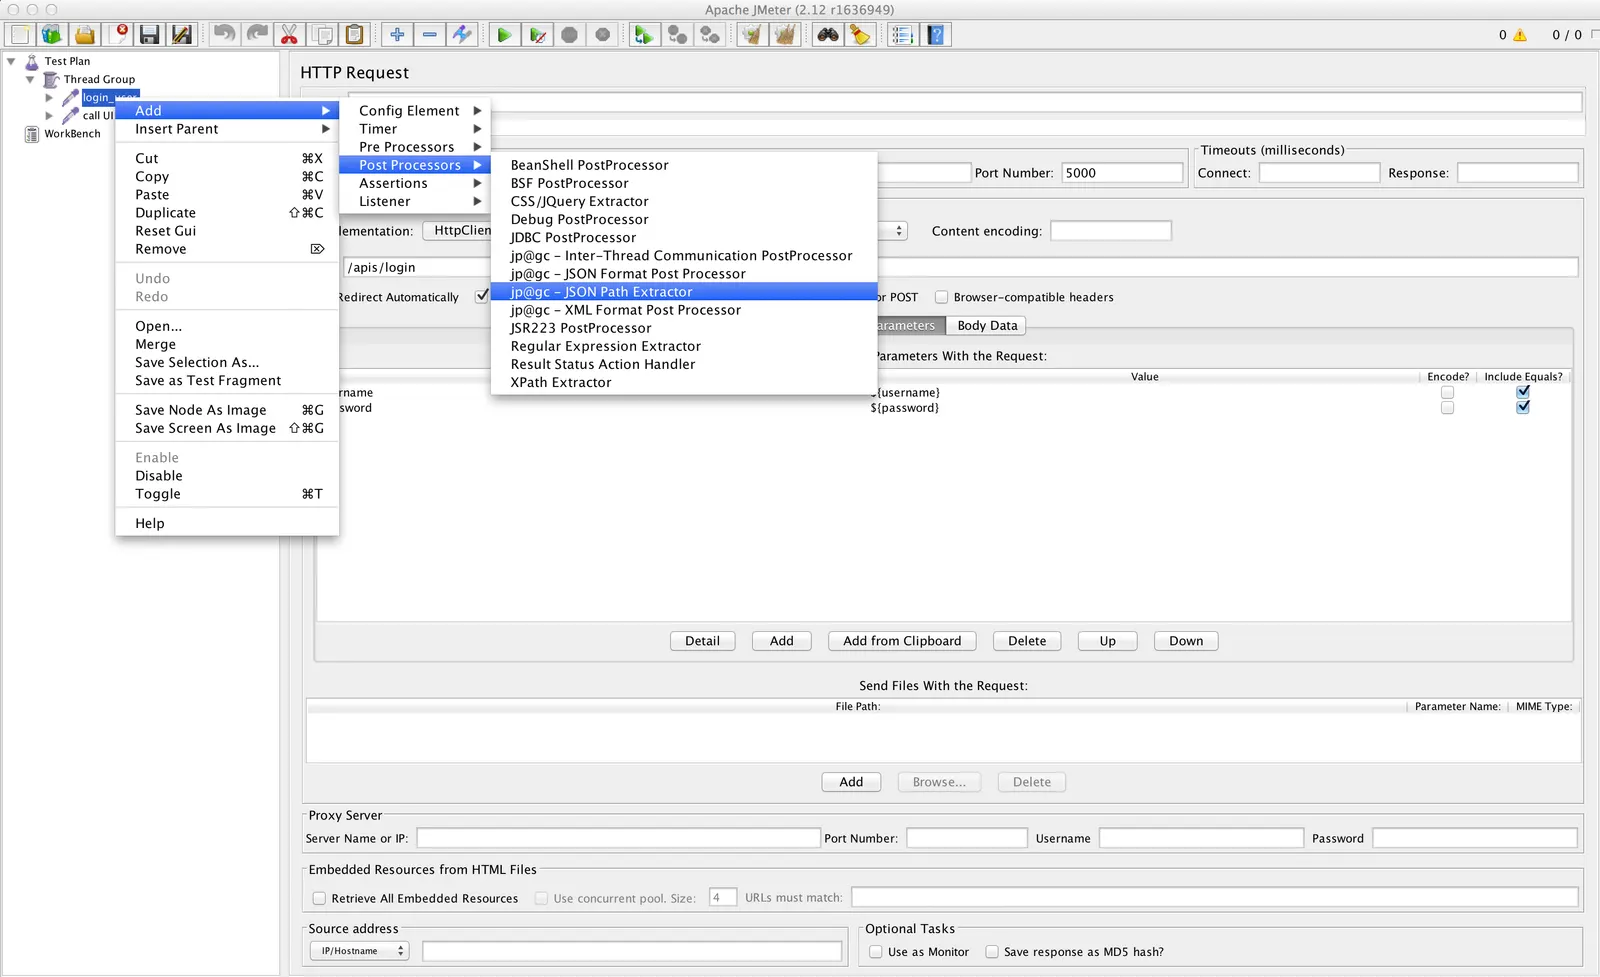
Task: Save the test plan with the floppy icon
Action: [150, 35]
